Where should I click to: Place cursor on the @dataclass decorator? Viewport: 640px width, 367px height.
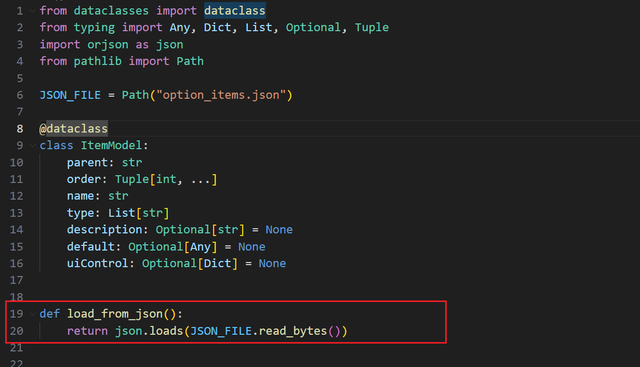point(73,129)
